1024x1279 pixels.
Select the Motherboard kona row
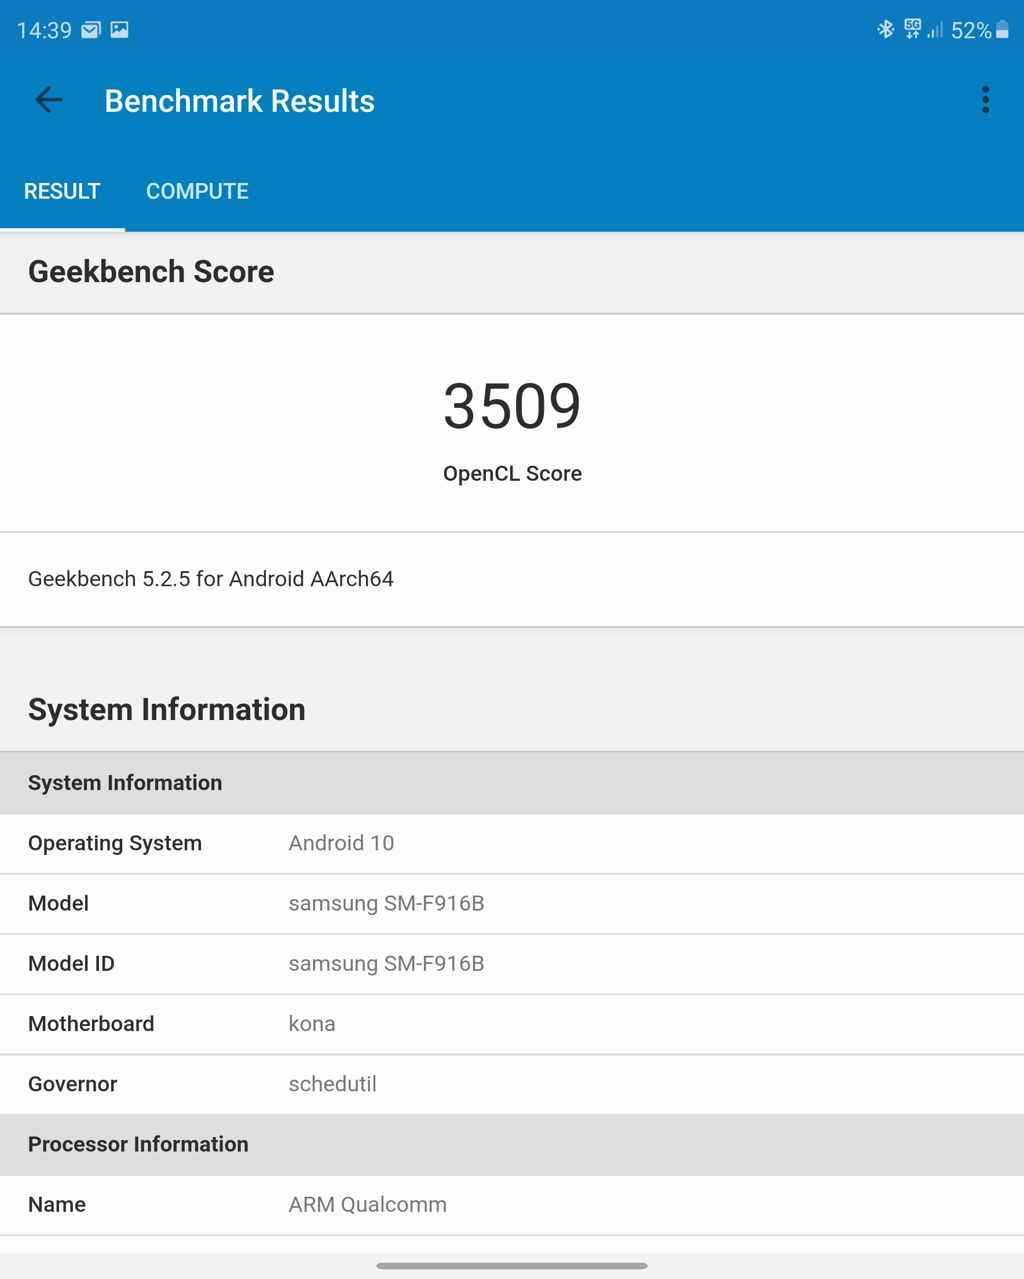click(512, 1023)
